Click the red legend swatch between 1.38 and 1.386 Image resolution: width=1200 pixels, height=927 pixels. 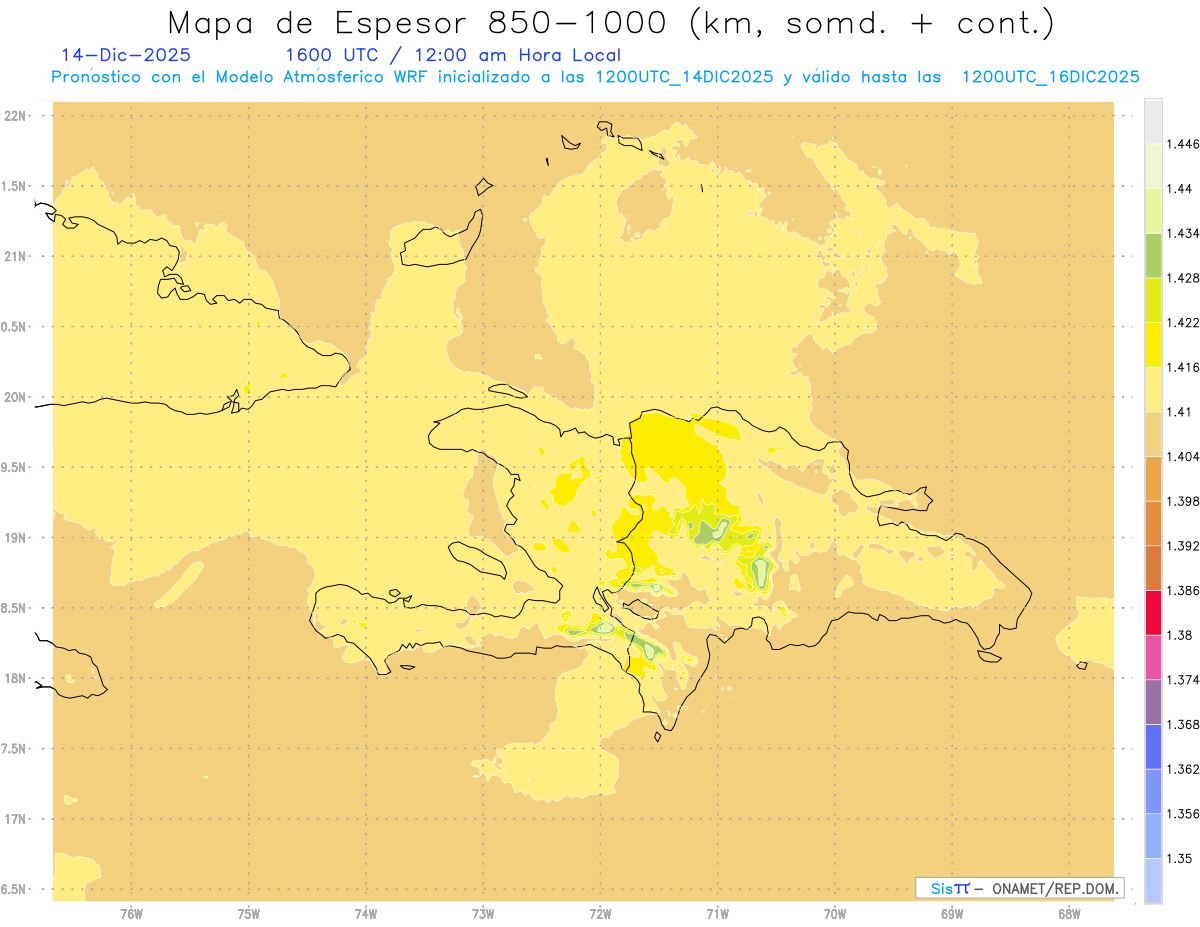point(1153,613)
